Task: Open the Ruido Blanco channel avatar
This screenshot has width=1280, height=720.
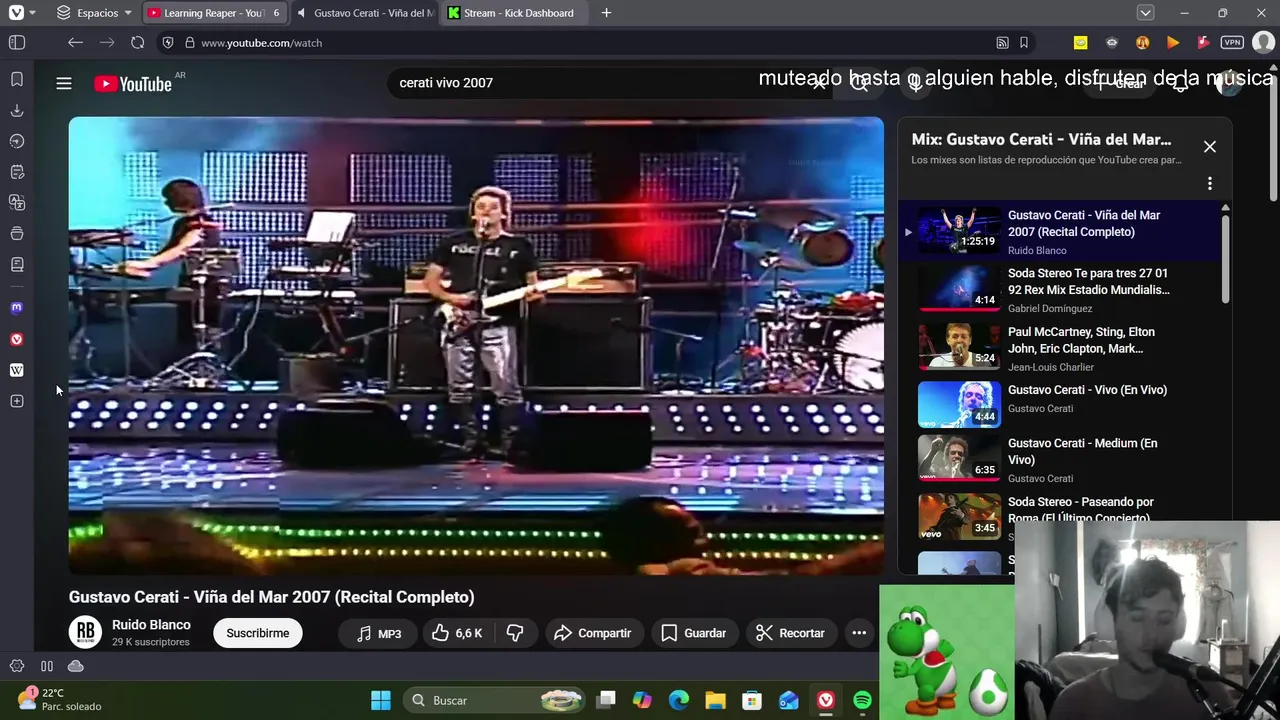Action: (x=85, y=632)
